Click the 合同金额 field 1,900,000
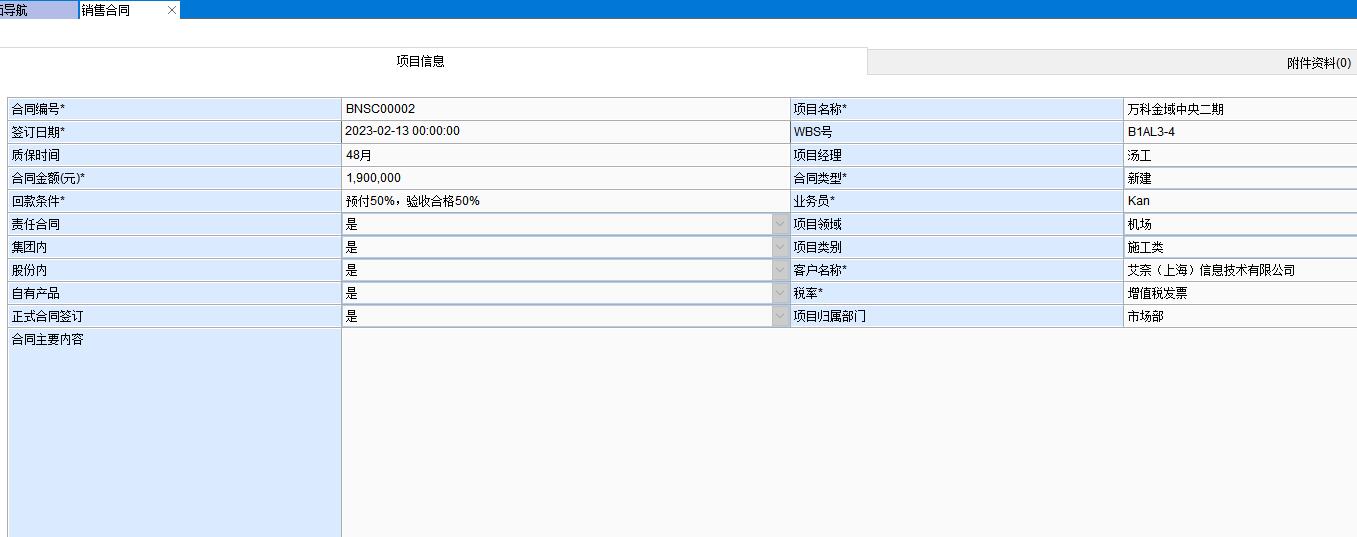1357x537 pixels. tap(565, 178)
